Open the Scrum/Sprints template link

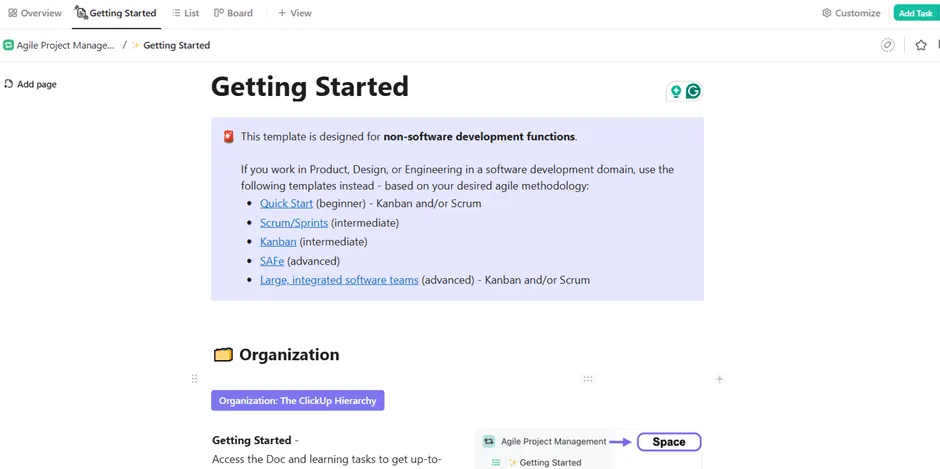pyautogui.click(x=294, y=223)
